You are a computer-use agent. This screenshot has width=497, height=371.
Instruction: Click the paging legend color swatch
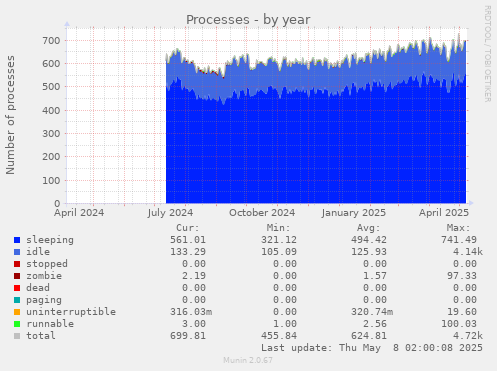pyautogui.click(x=17, y=300)
